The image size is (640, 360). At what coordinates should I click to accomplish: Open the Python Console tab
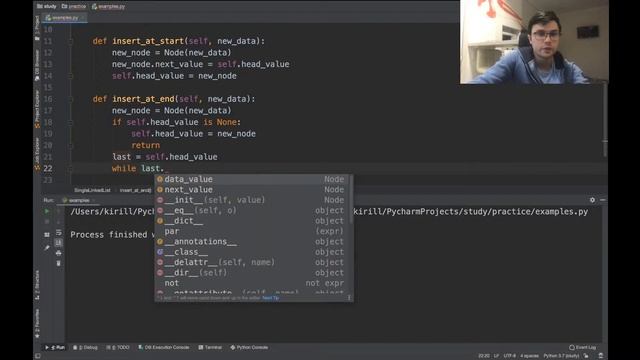pos(249,347)
